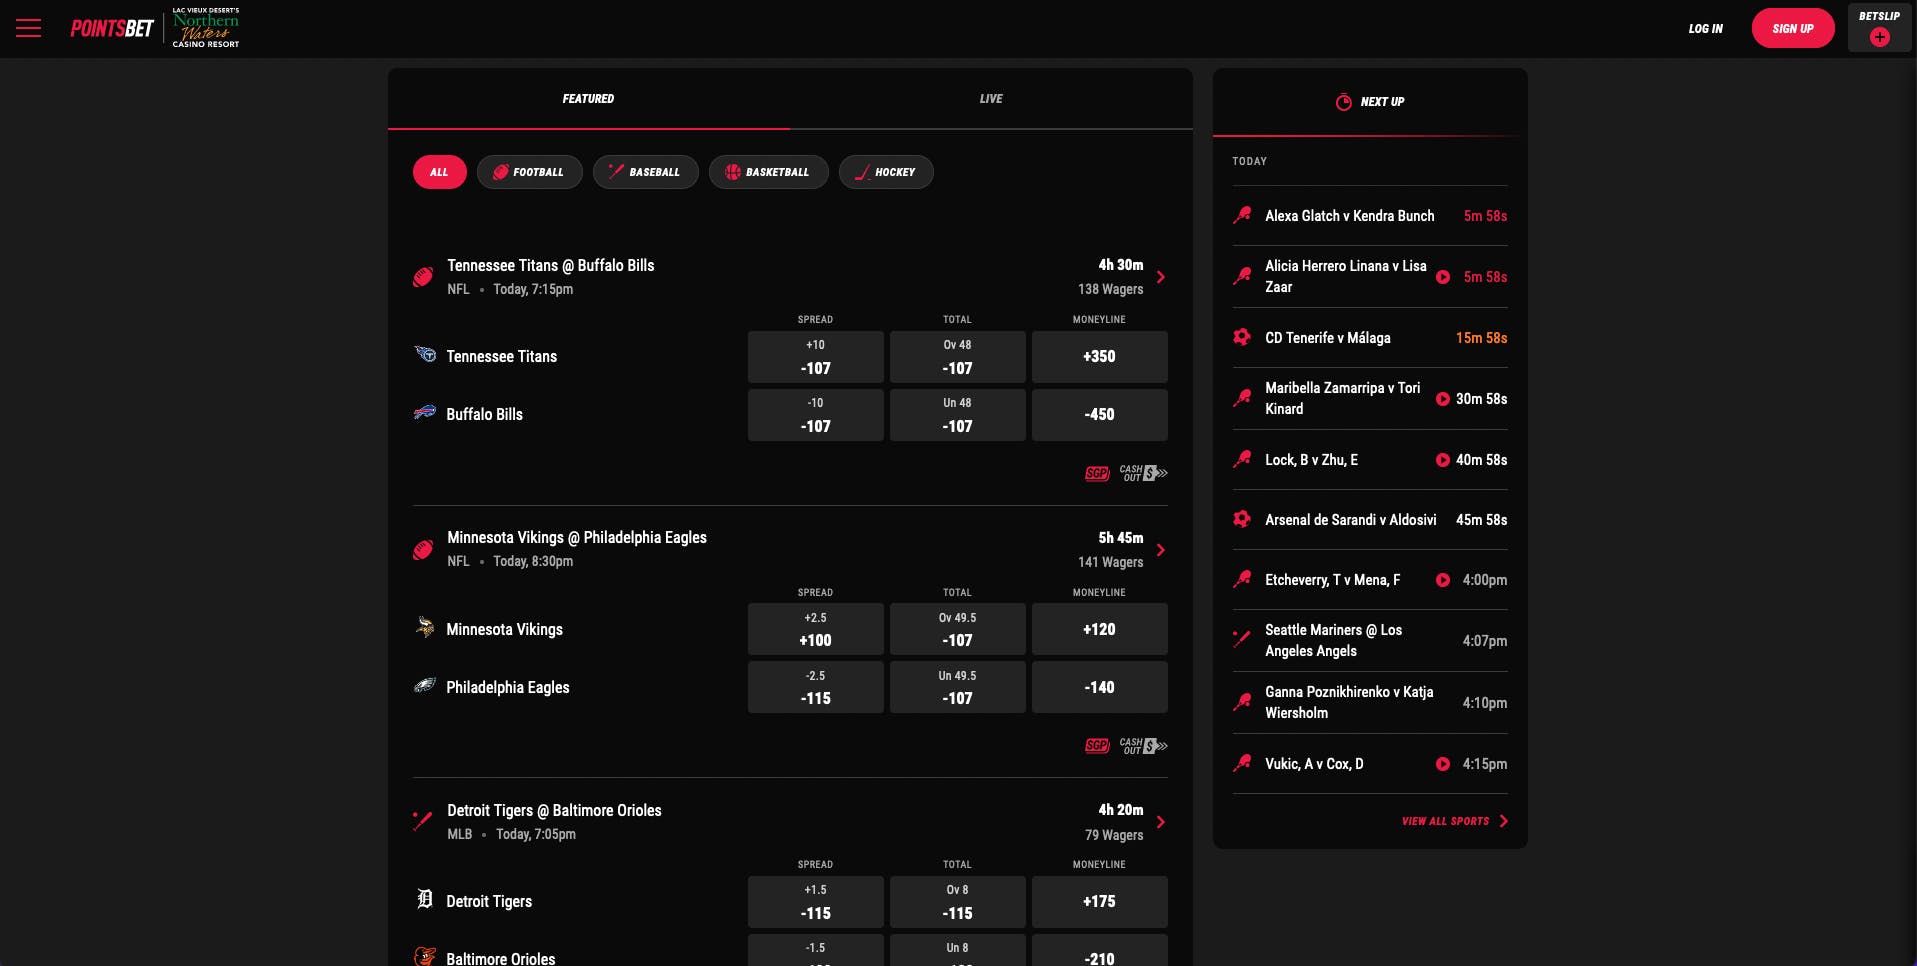Open the Betslip panel
Screen dimensions: 1917x966
click(x=1878, y=28)
